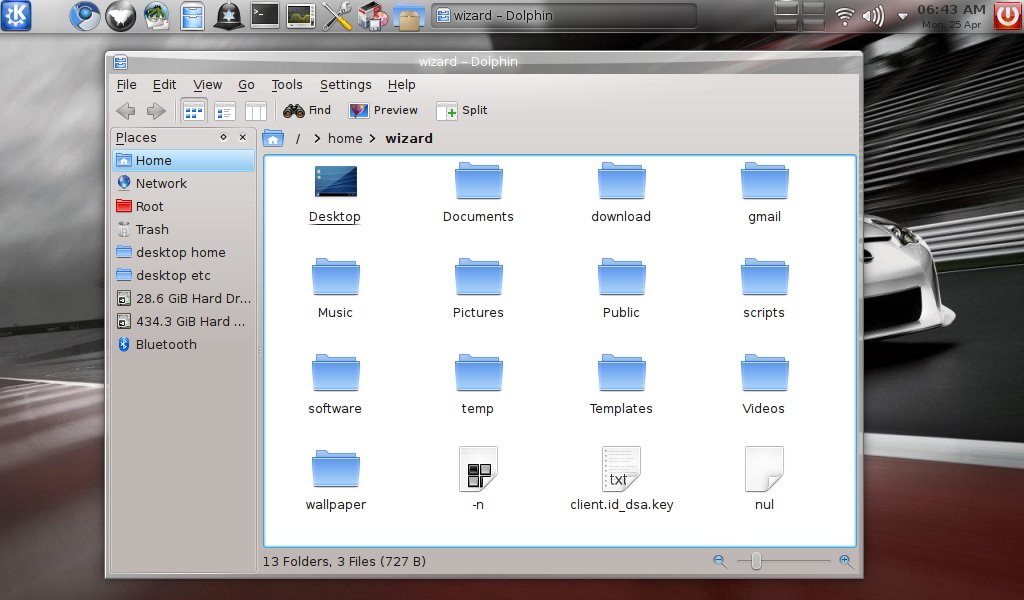Open the Settings menu
The height and width of the screenshot is (600, 1024).
click(x=345, y=85)
